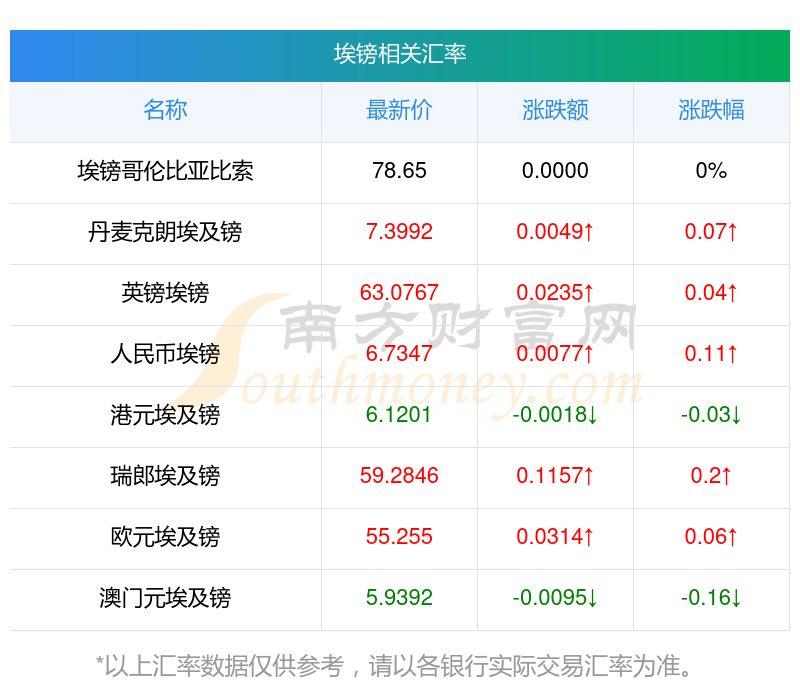Click the change amount 0.0314↑
This screenshot has height=697, width=800.
coord(555,537)
